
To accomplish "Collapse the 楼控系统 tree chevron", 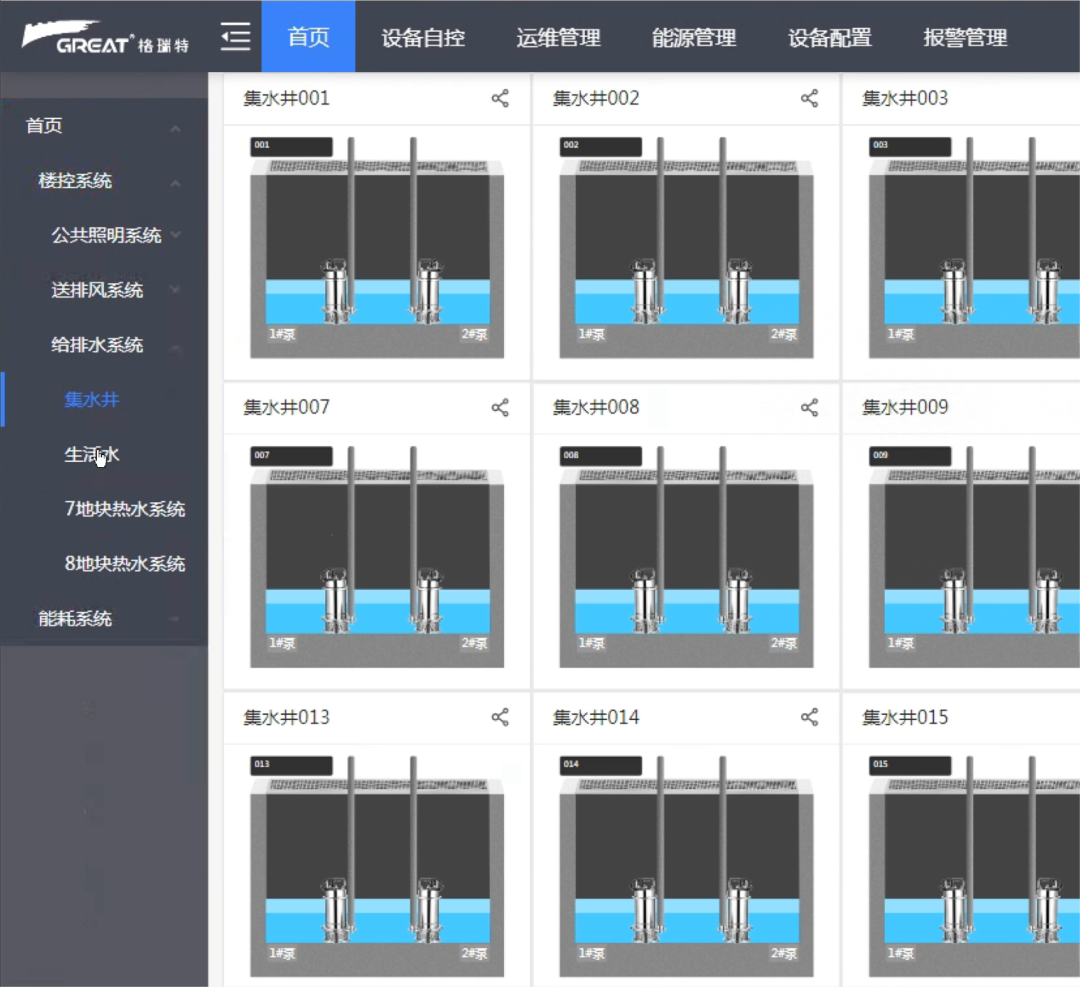I will tap(176, 182).
